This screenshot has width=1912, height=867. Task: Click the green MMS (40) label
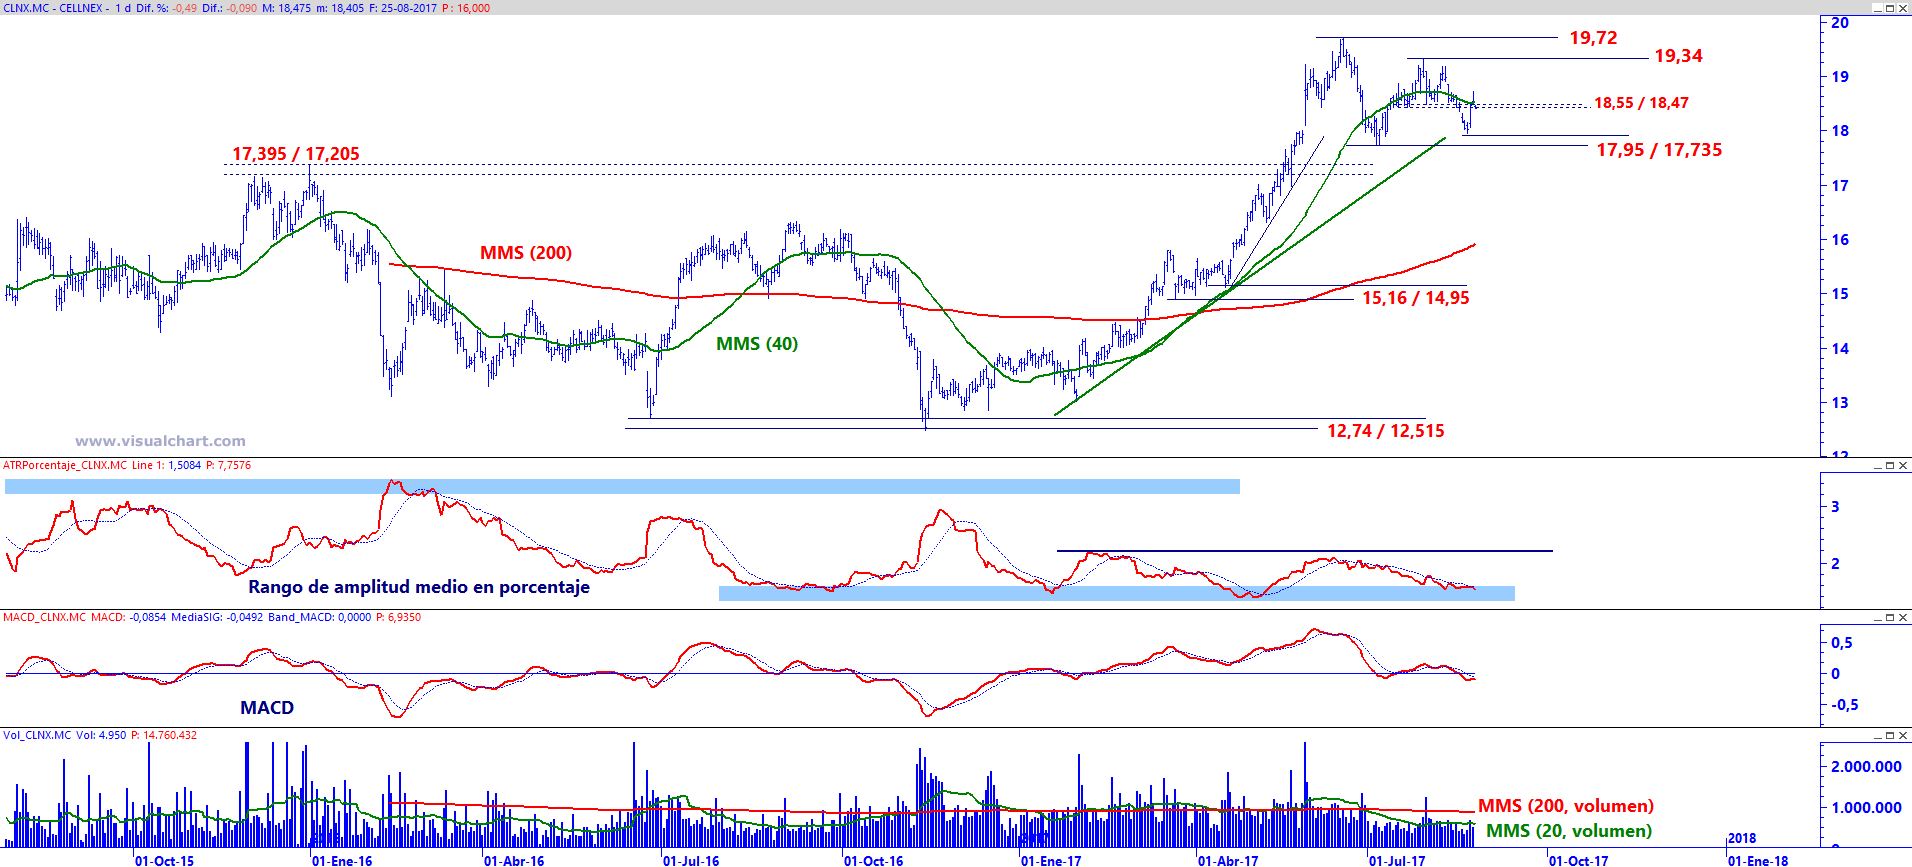click(757, 344)
